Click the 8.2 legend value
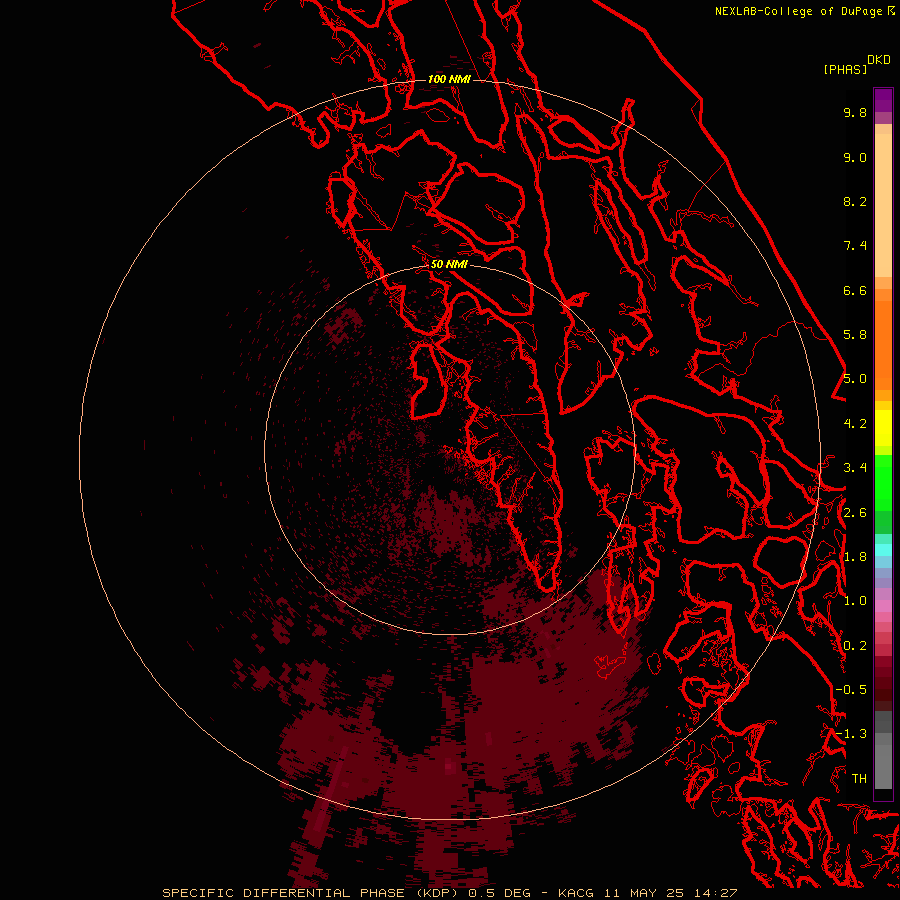 [855, 201]
